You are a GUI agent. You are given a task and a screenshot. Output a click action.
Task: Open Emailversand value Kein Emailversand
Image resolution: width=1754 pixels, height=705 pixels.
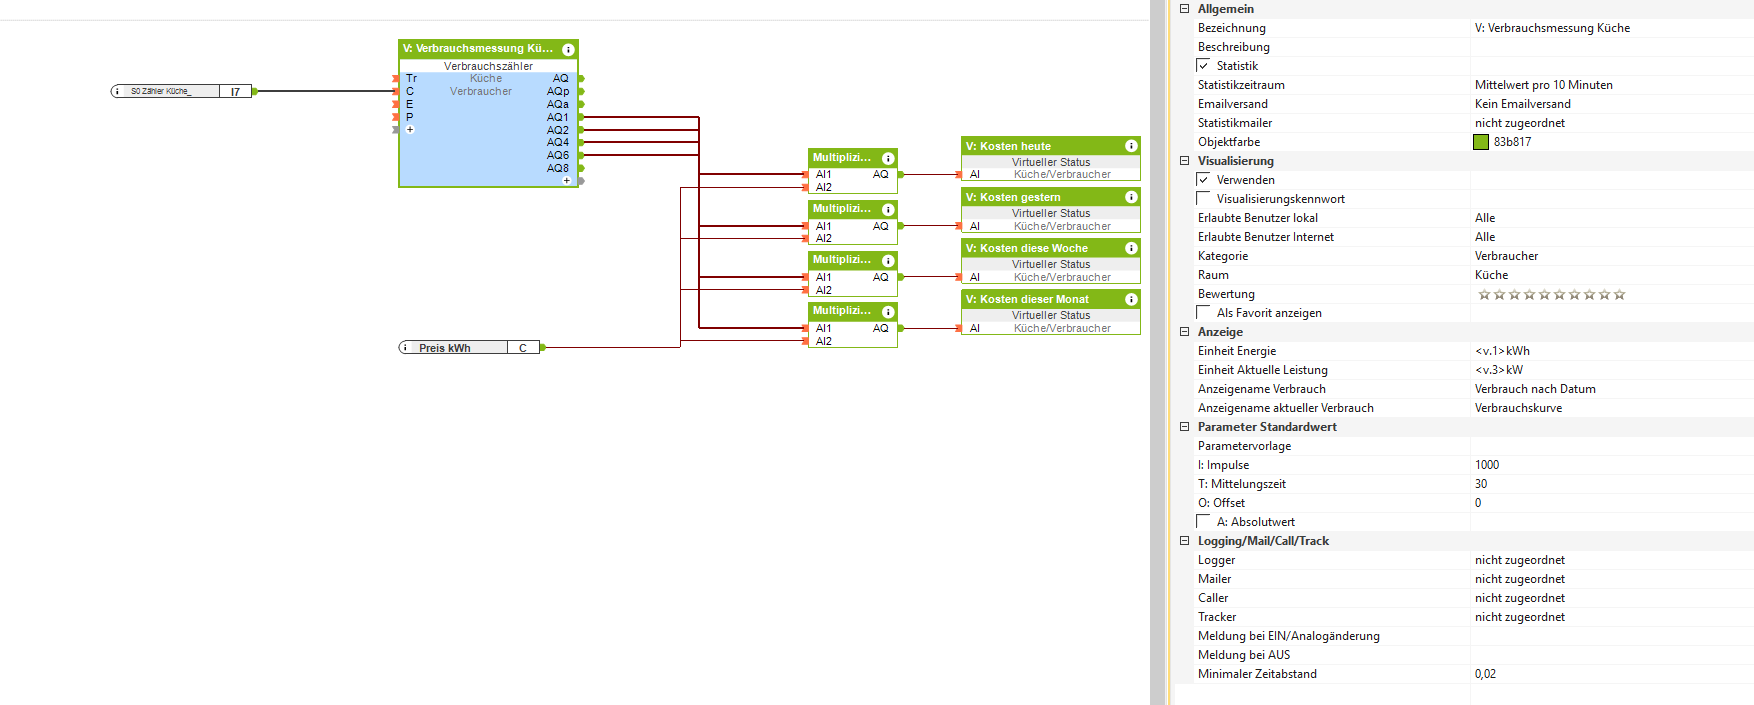point(1612,104)
